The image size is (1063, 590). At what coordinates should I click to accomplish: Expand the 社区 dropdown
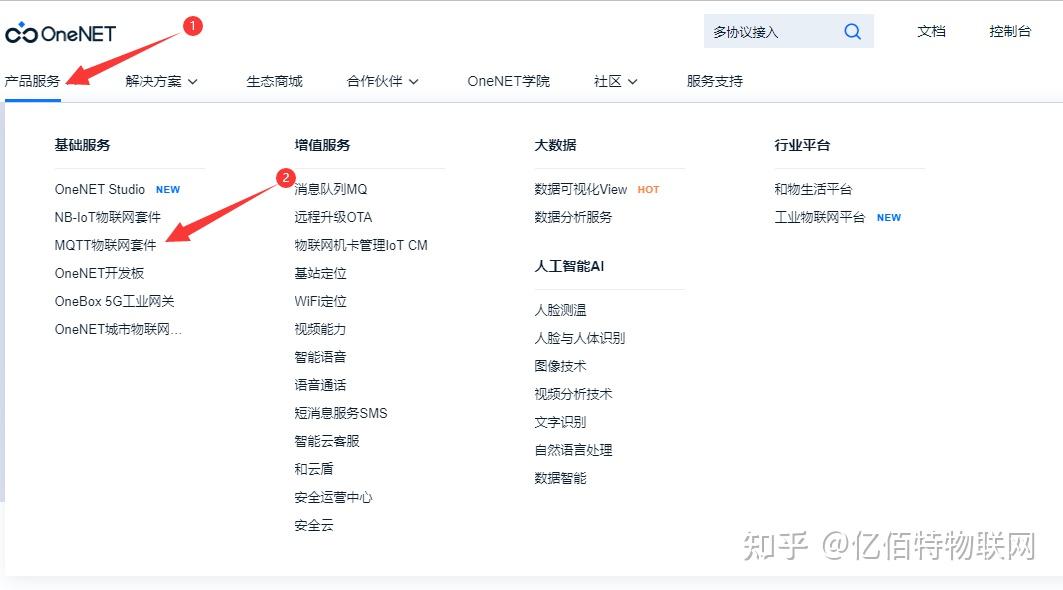pyautogui.click(x=611, y=81)
